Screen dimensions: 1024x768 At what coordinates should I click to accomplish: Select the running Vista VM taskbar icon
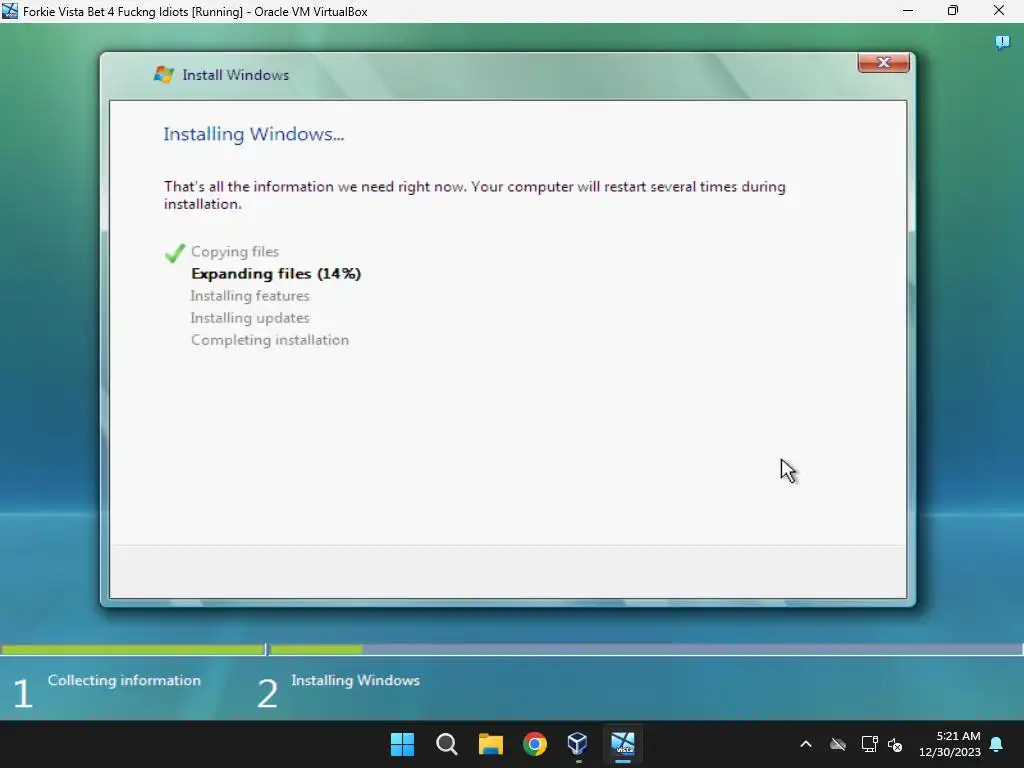[x=622, y=744]
